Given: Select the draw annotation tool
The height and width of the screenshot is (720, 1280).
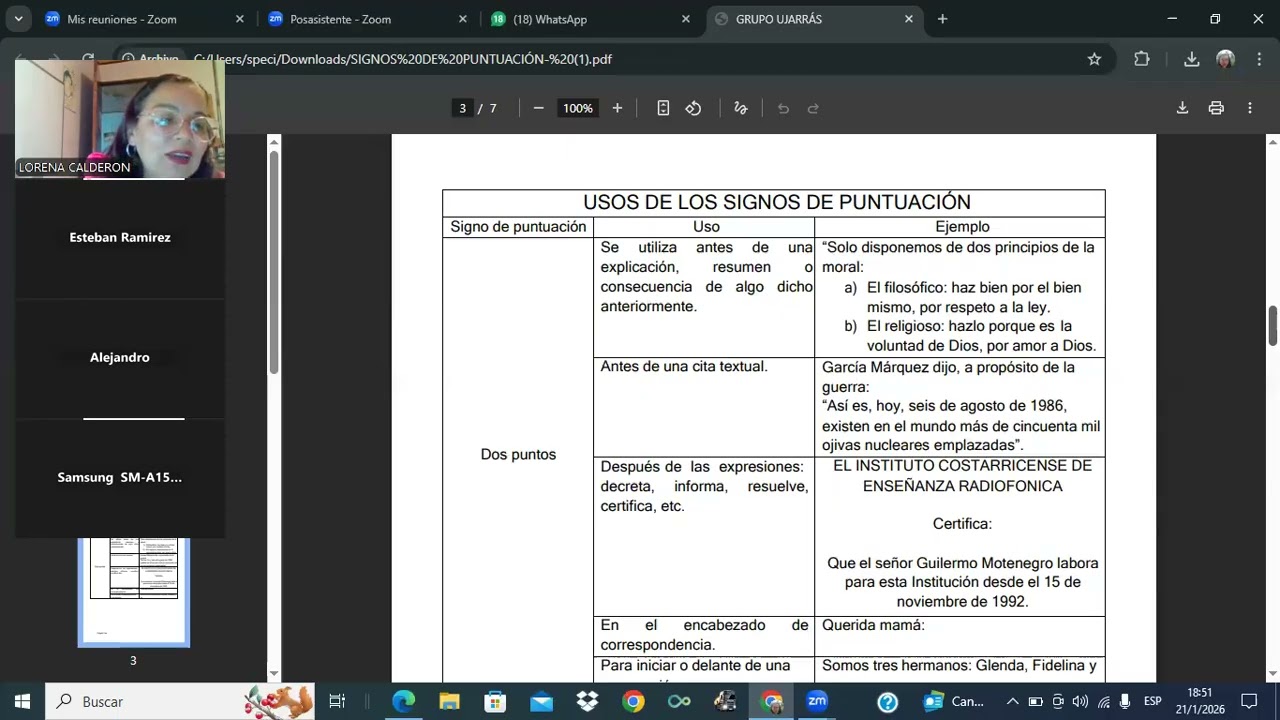Looking at the screenshot, I should pyautogui.click(x=741, y=108).
